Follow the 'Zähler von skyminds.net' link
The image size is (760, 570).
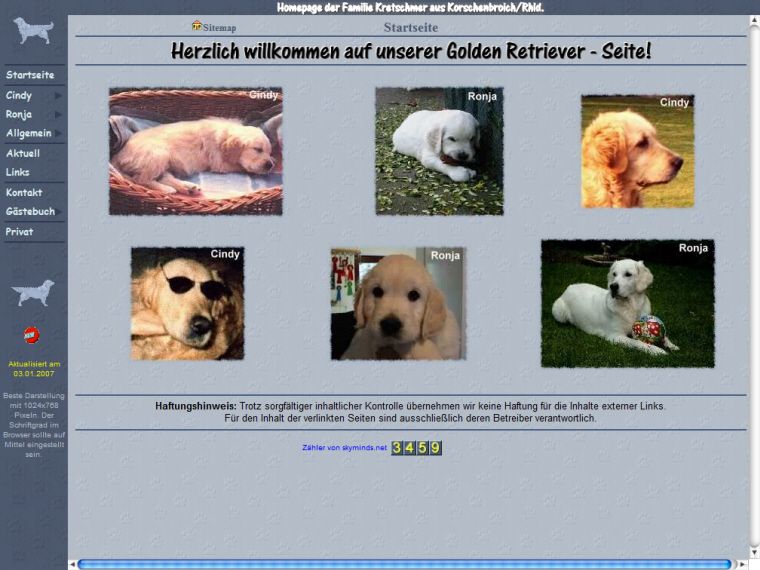344,448
